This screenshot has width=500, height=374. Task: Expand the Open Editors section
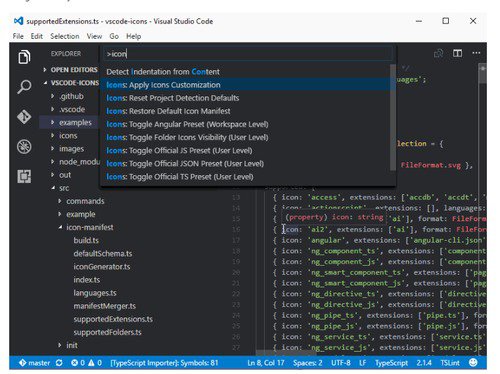click(x=71, y=70)
